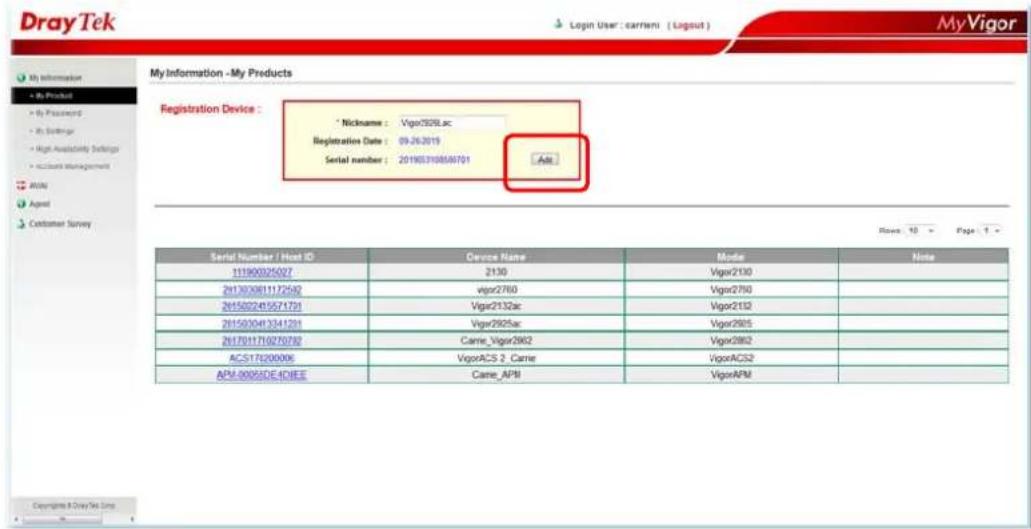Click the Logout link
This screenshot has height=529, width=1031.
[690, 25]
